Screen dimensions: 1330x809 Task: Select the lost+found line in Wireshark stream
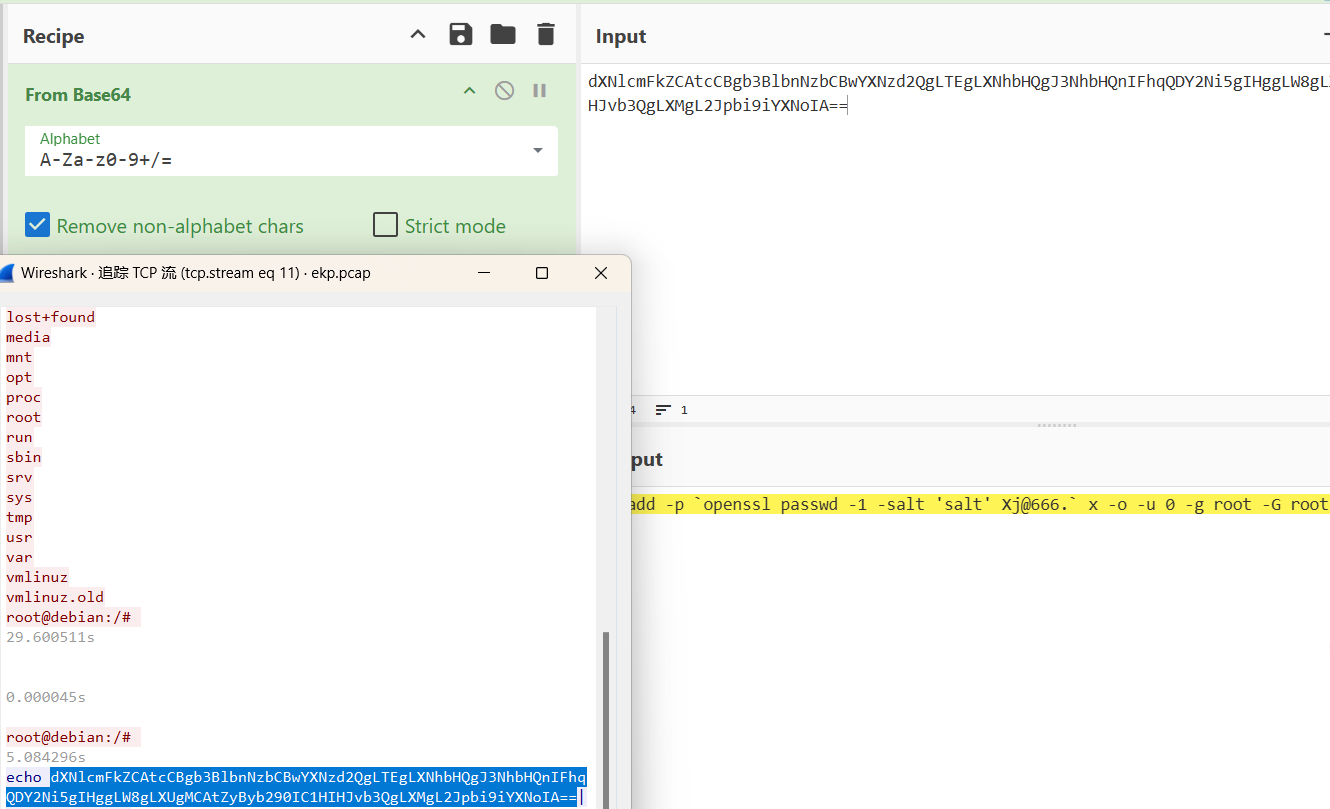click(50, 317)
